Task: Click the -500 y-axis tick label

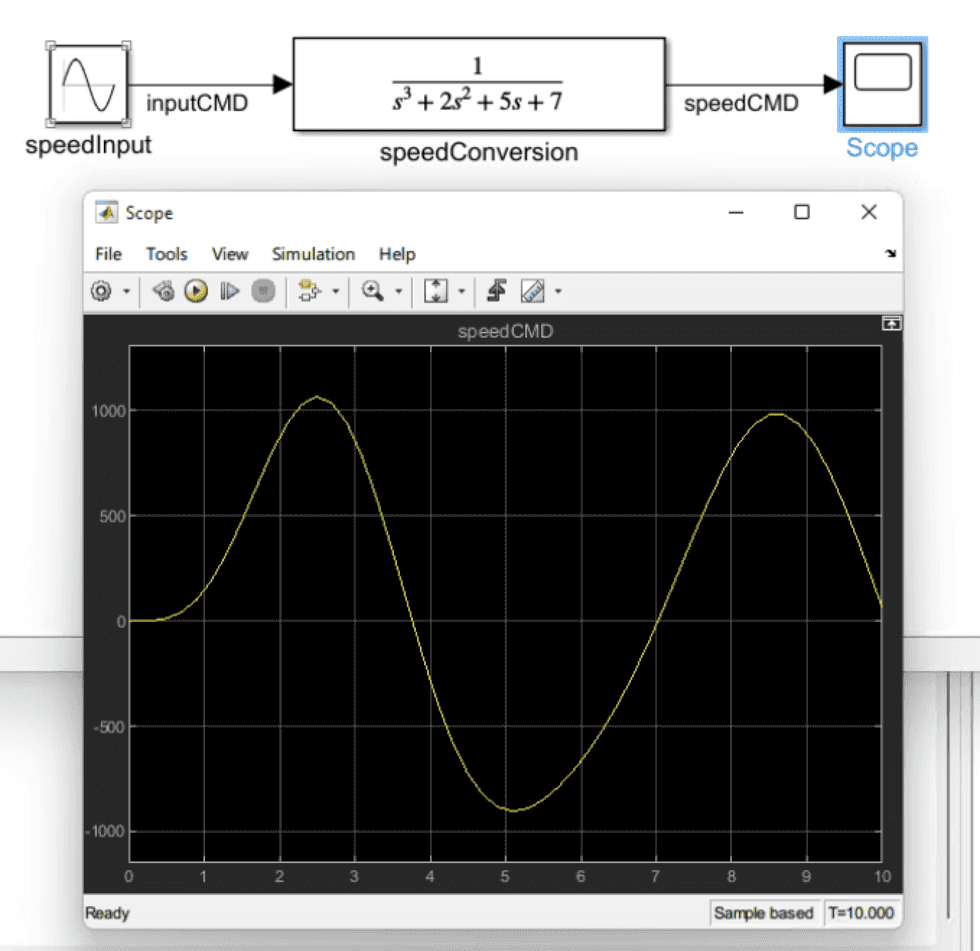Action: click(x=109, y=727)
